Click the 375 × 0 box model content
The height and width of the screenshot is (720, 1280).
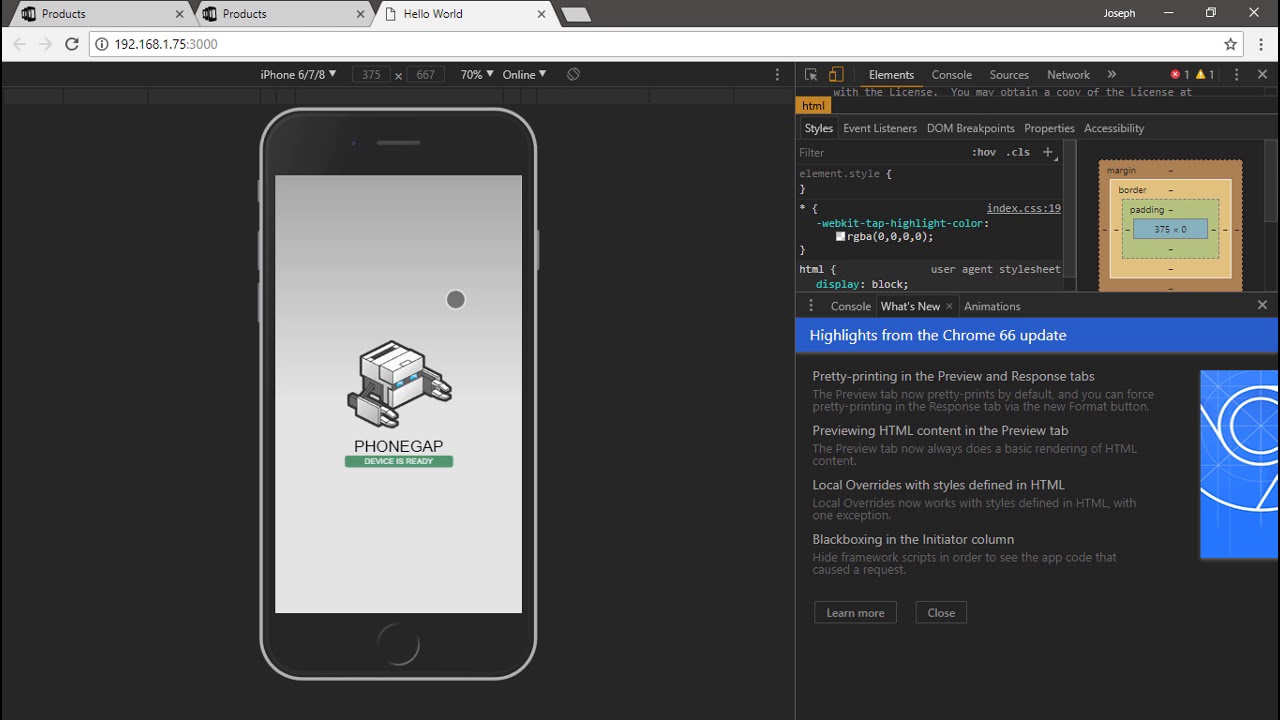tap(1170, 229)
